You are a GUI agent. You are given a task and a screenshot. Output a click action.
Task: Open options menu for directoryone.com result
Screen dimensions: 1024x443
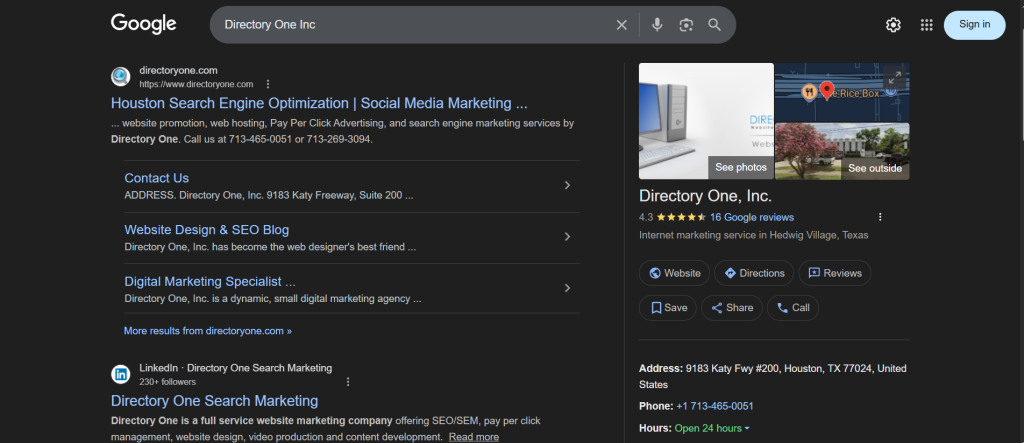click(x=268, y=84)
